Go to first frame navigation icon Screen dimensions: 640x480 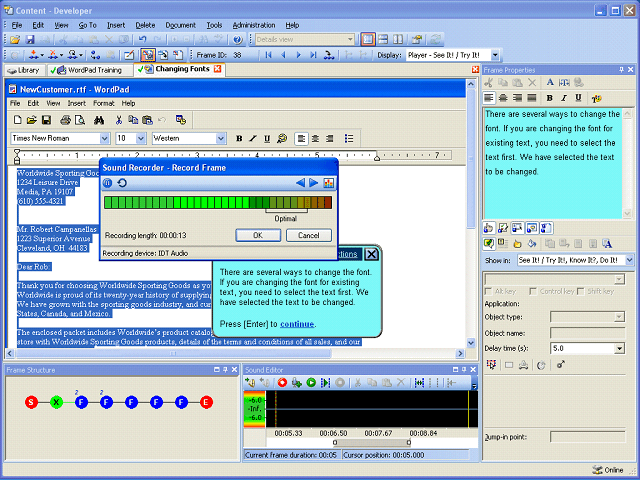[268, 55]
